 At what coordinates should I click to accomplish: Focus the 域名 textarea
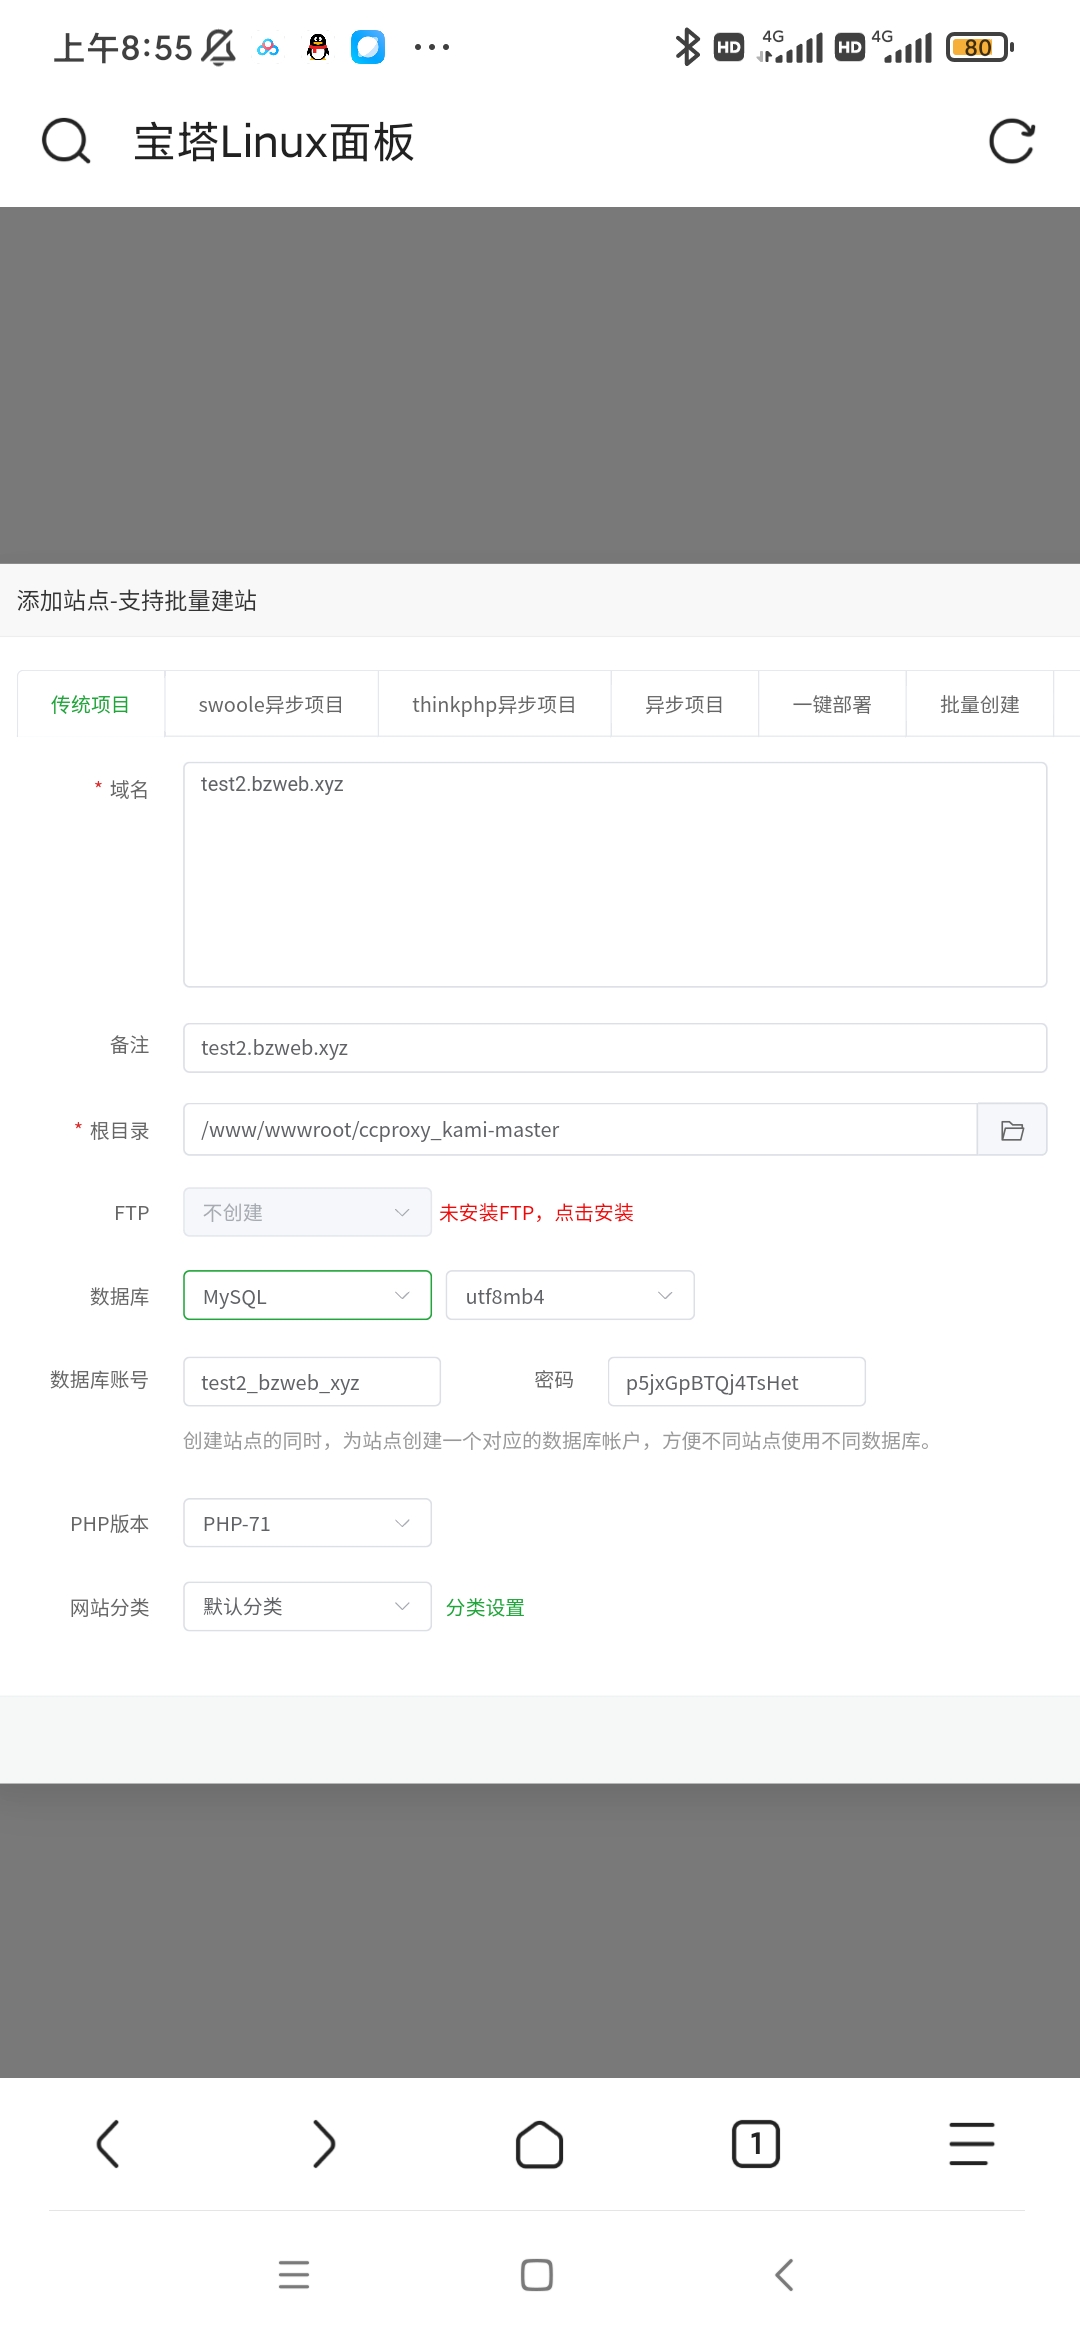[x=615, y=875]
